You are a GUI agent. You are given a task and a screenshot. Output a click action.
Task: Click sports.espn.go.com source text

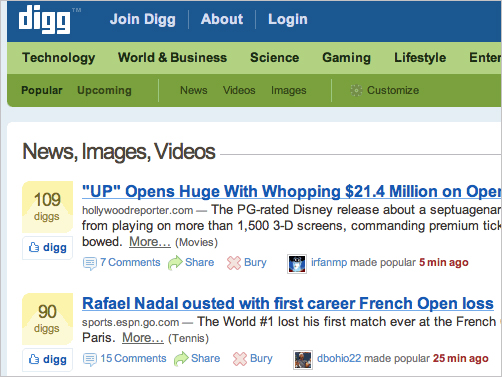(131, 322)
